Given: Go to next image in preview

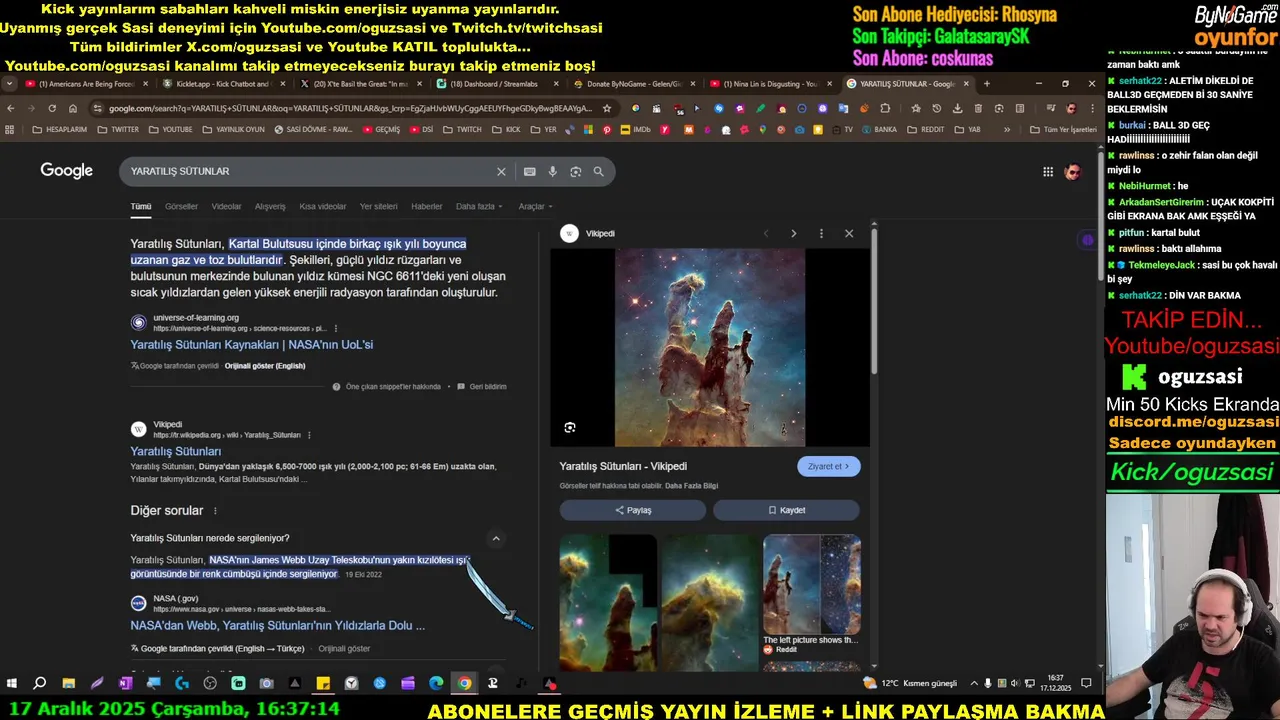Looking at the screenshot, I should pyautogui.click(x=794, y=233).
